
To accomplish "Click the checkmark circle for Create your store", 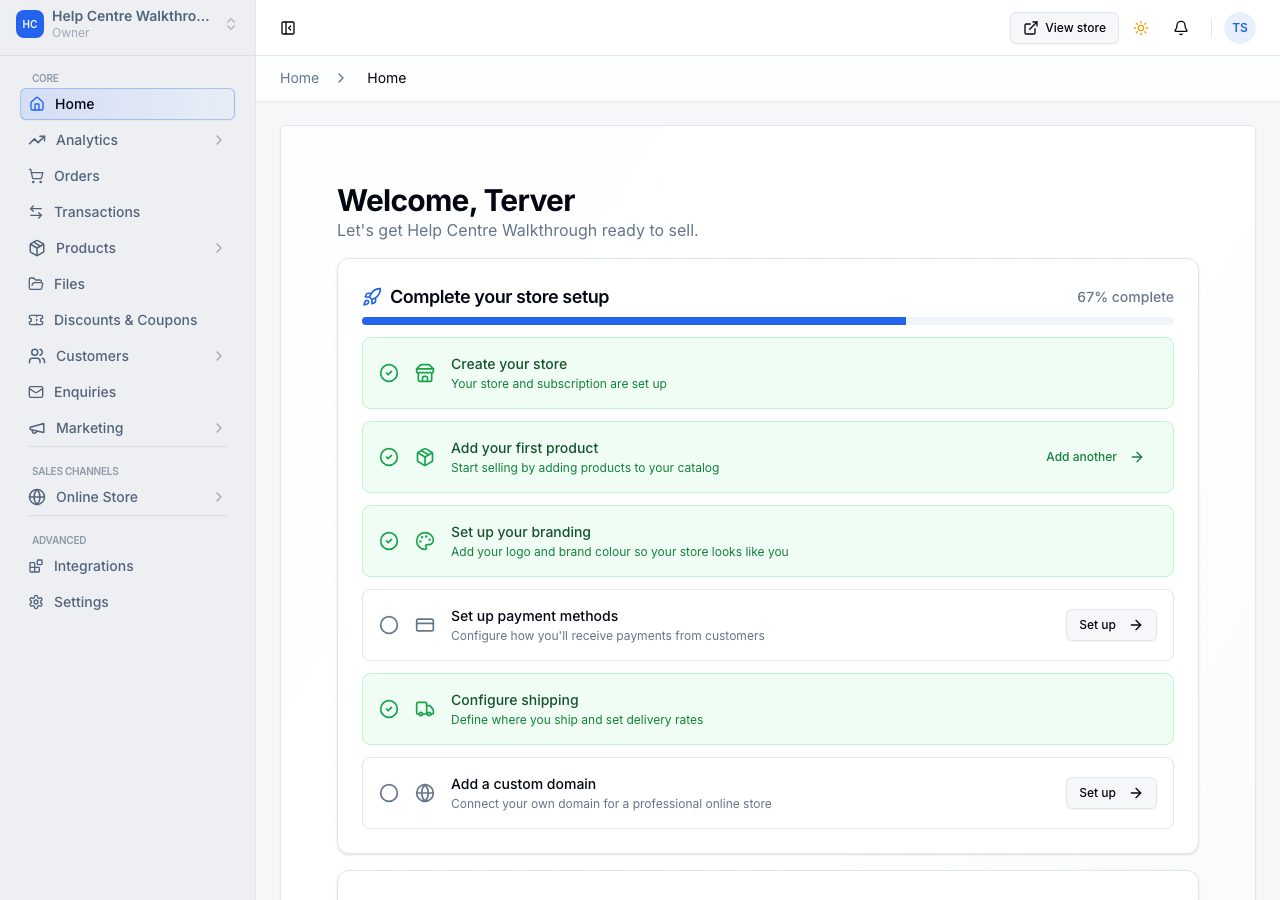I will point(389,373).
